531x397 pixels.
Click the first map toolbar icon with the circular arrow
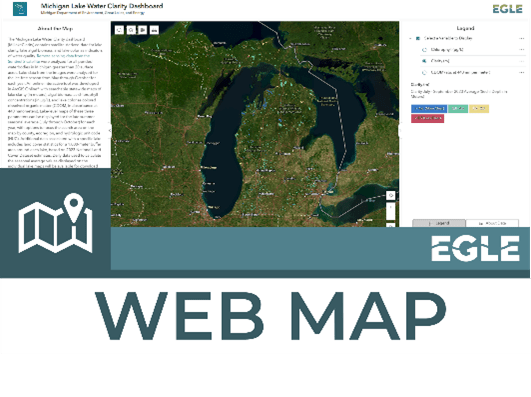[119, 30]
